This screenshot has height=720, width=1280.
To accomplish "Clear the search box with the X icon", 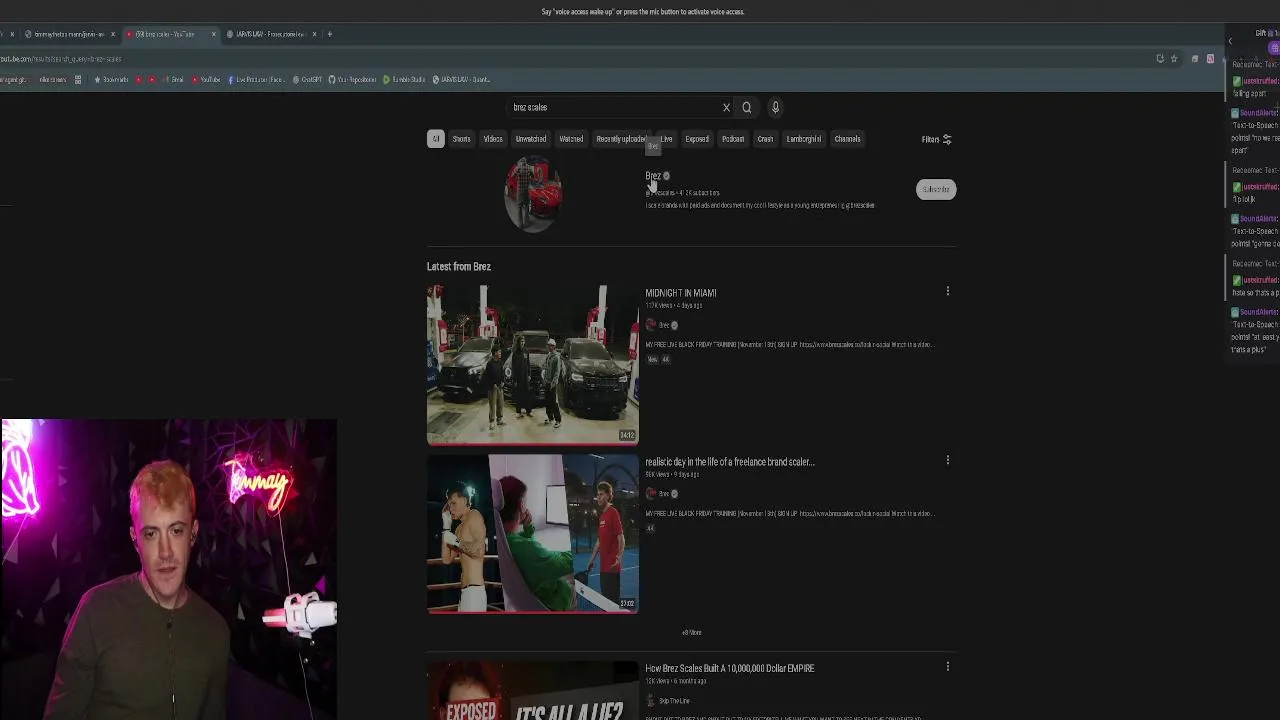I will (x=726, y=107).
